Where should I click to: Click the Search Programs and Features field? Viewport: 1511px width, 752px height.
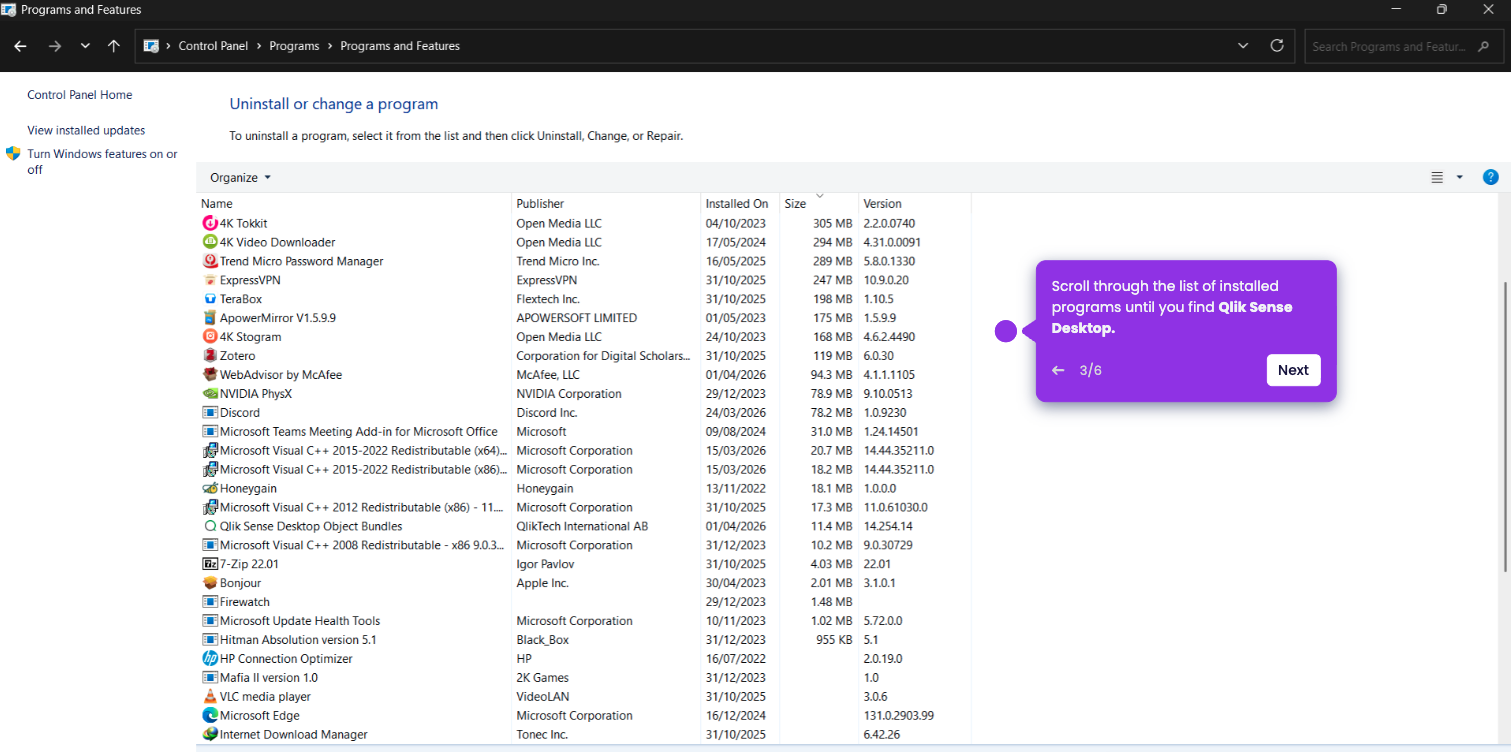coord(1404,46)
